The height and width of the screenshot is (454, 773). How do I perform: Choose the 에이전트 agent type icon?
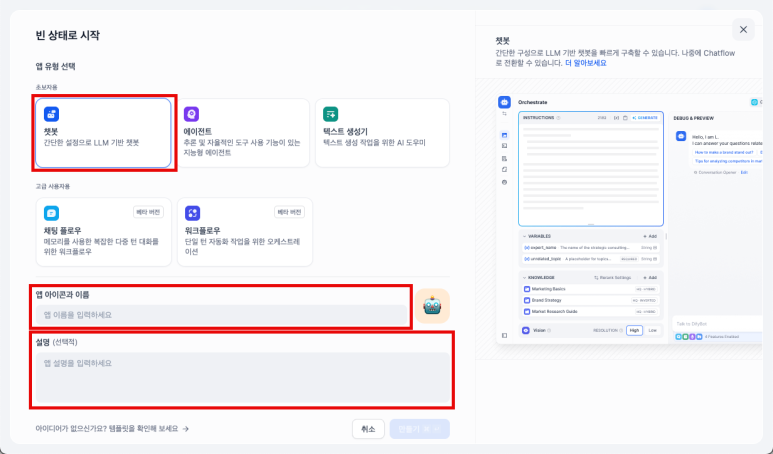pos(191,114)
